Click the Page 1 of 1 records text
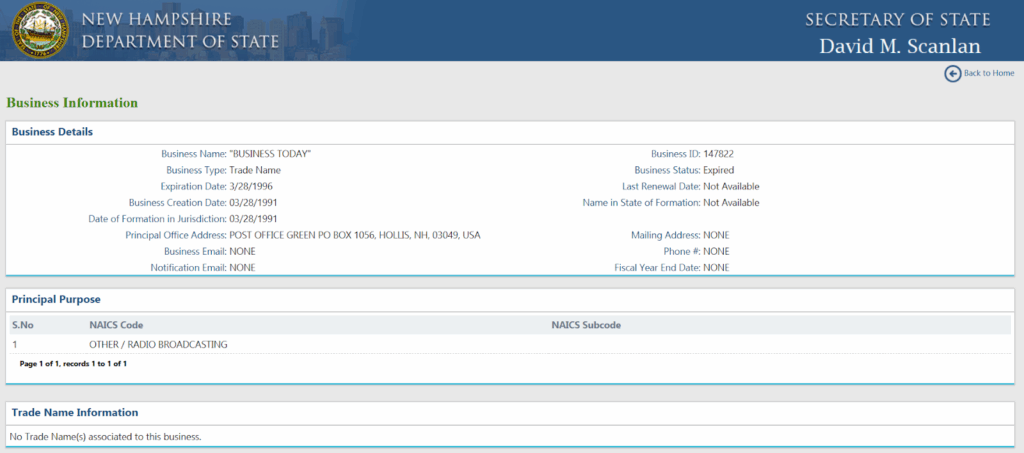Viewport: 1024px width, 453px height. pyautogui.click(x=73, y=364)
